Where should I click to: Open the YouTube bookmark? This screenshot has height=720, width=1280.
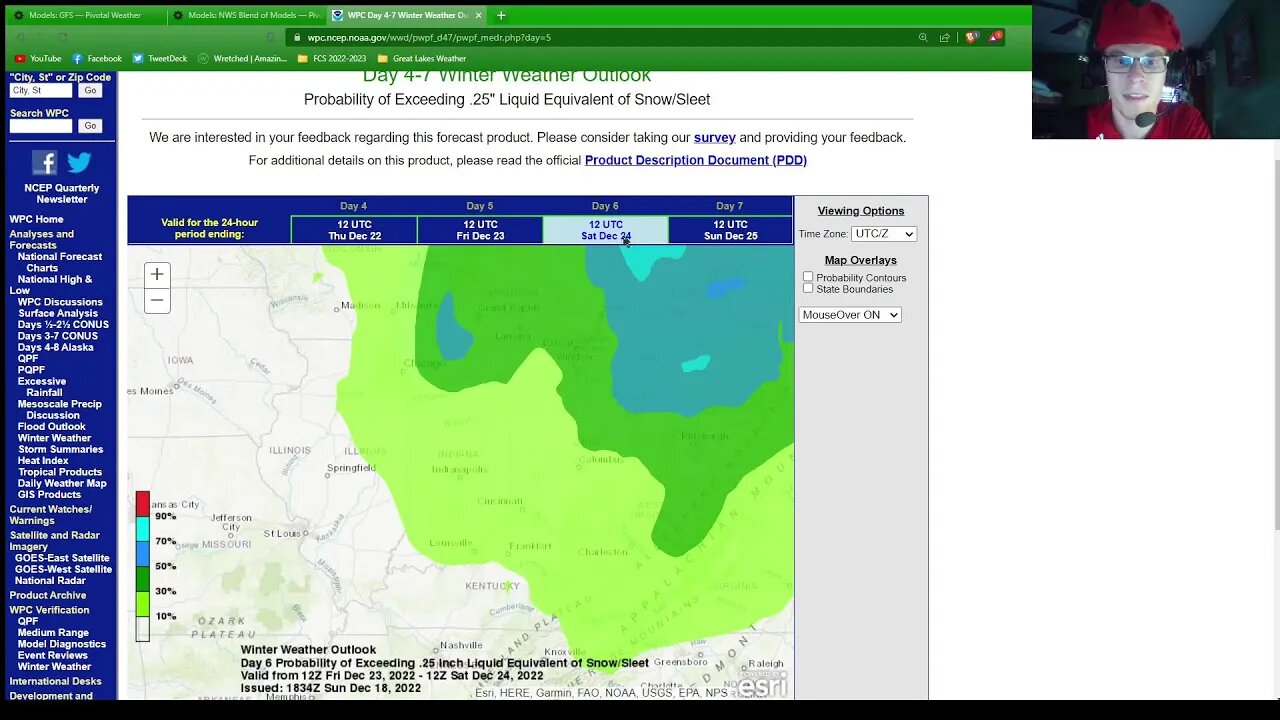38,58
